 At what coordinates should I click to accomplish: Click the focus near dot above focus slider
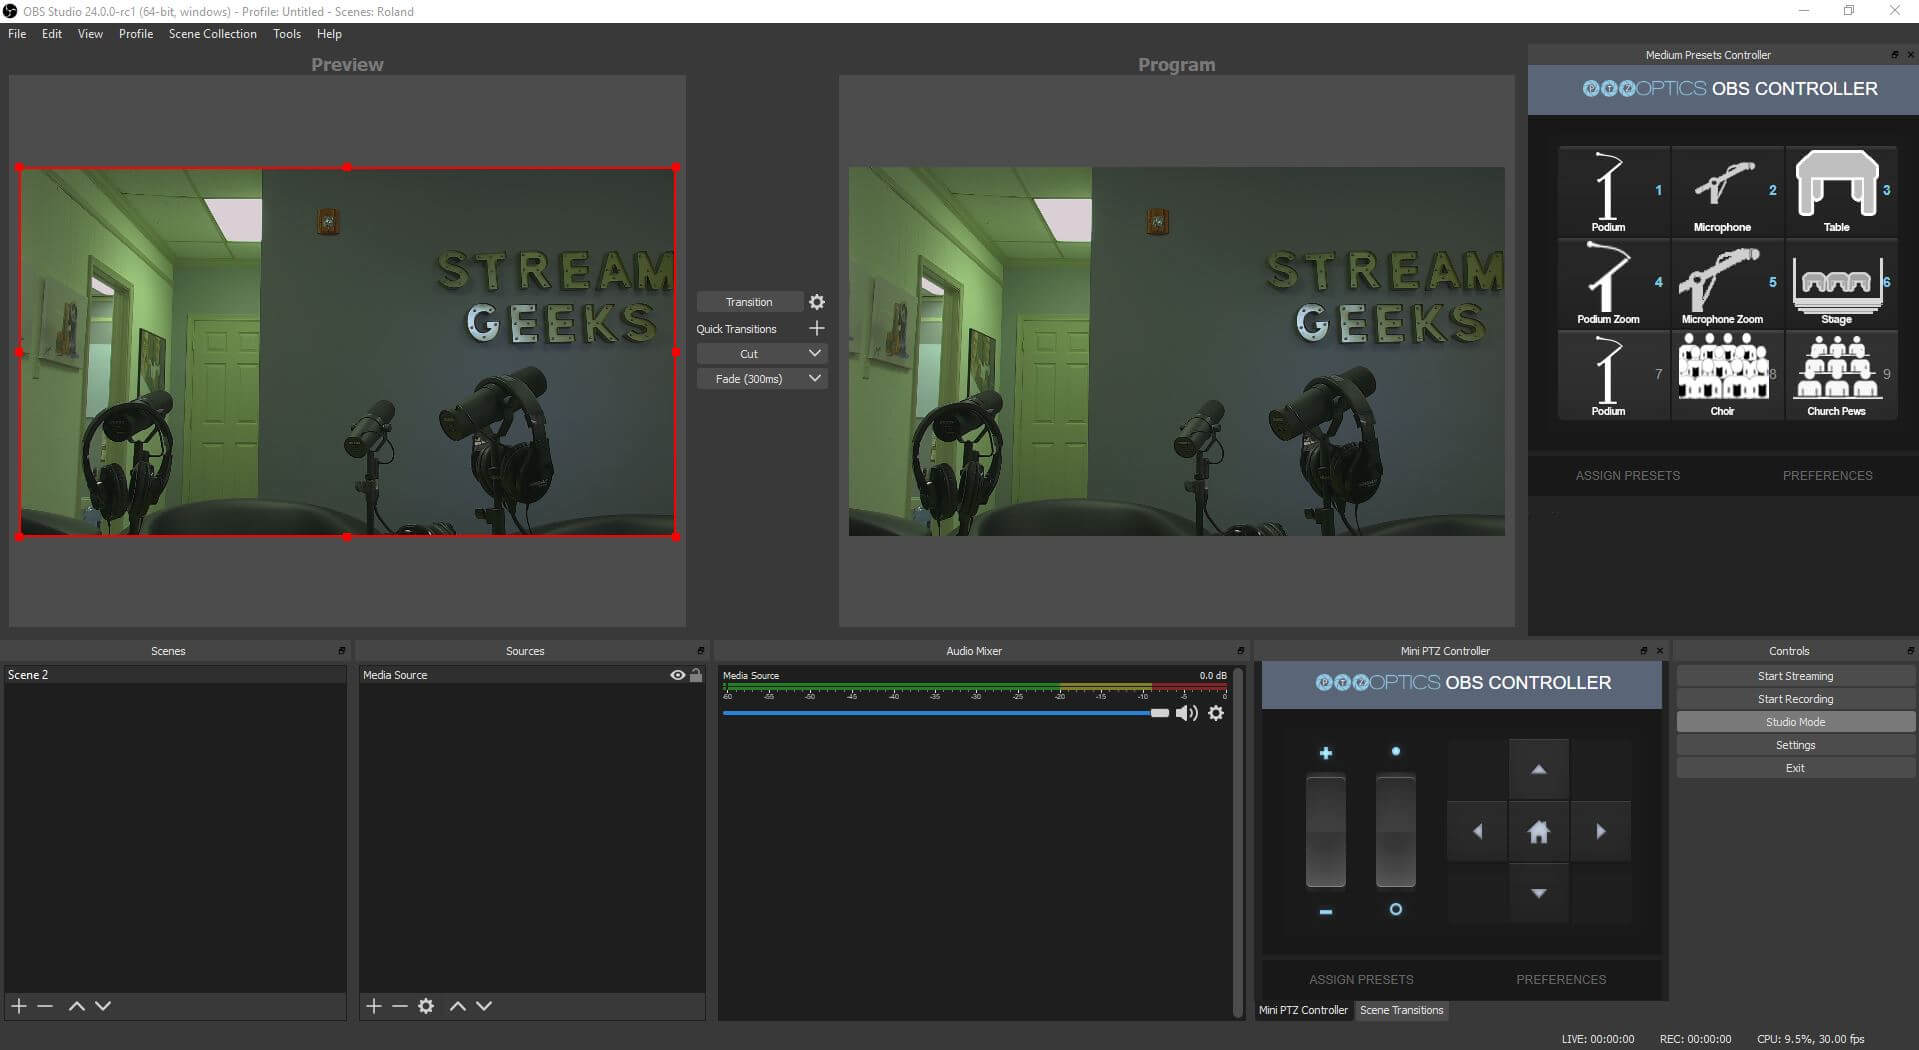(1396, 751)
